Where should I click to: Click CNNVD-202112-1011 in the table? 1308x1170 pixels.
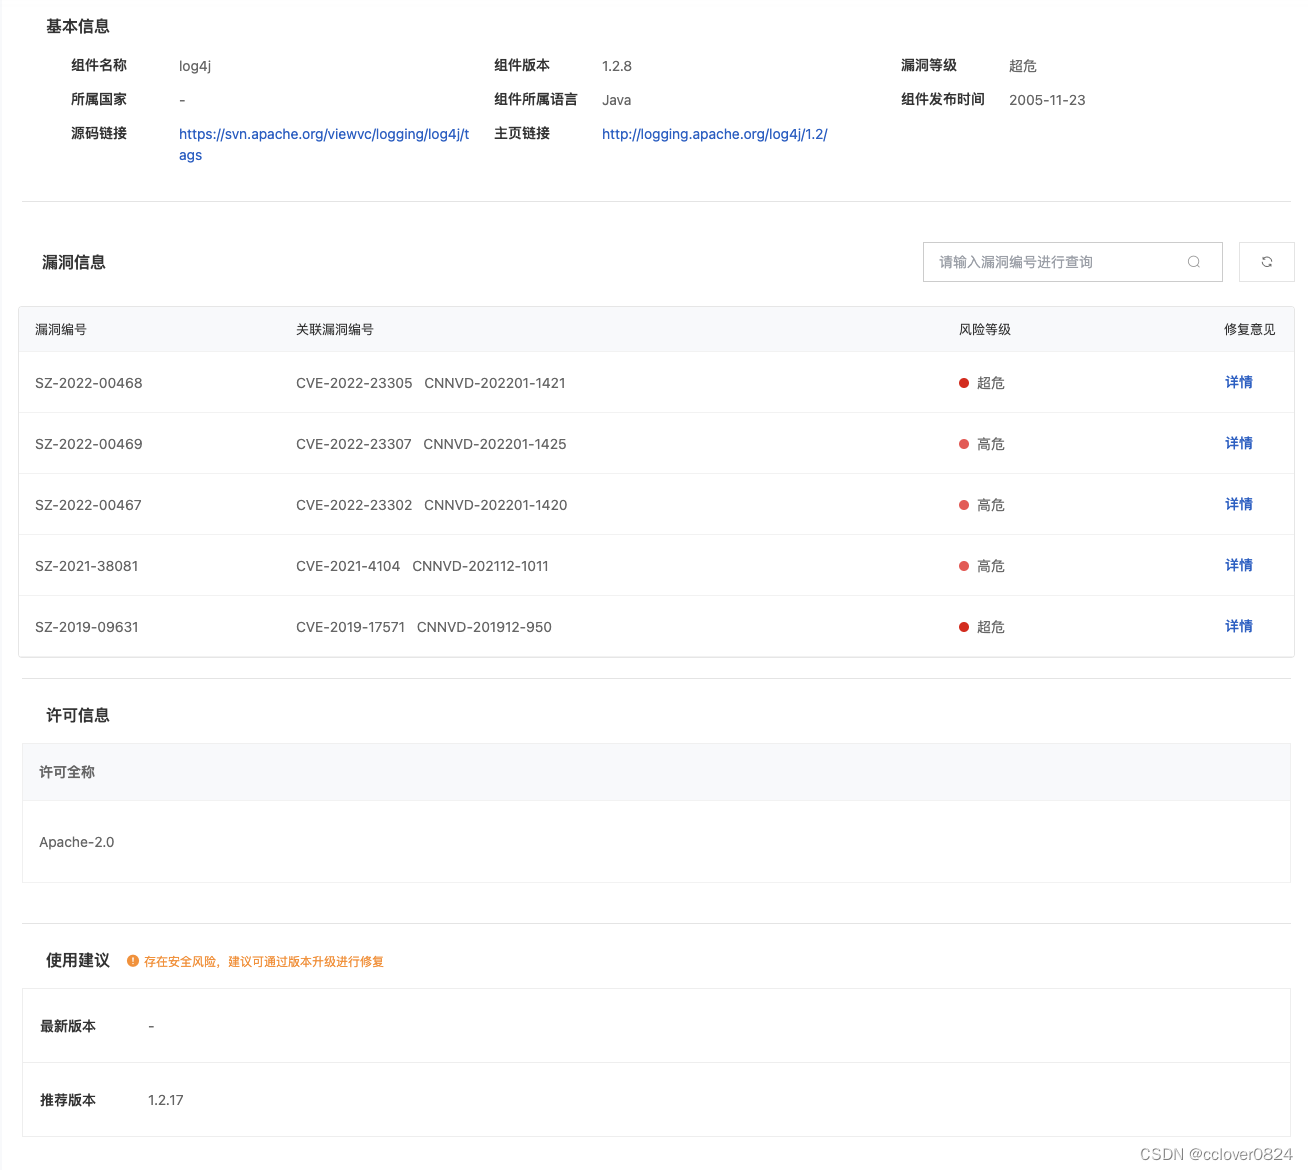click(481, 566)
